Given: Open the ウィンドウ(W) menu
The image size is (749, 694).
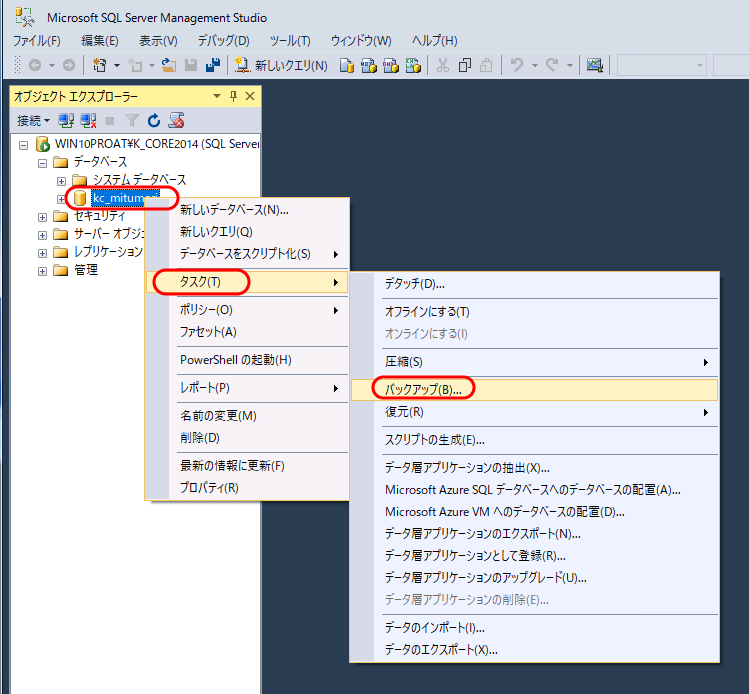Looking at the screenshot, I should pos(361,41).
